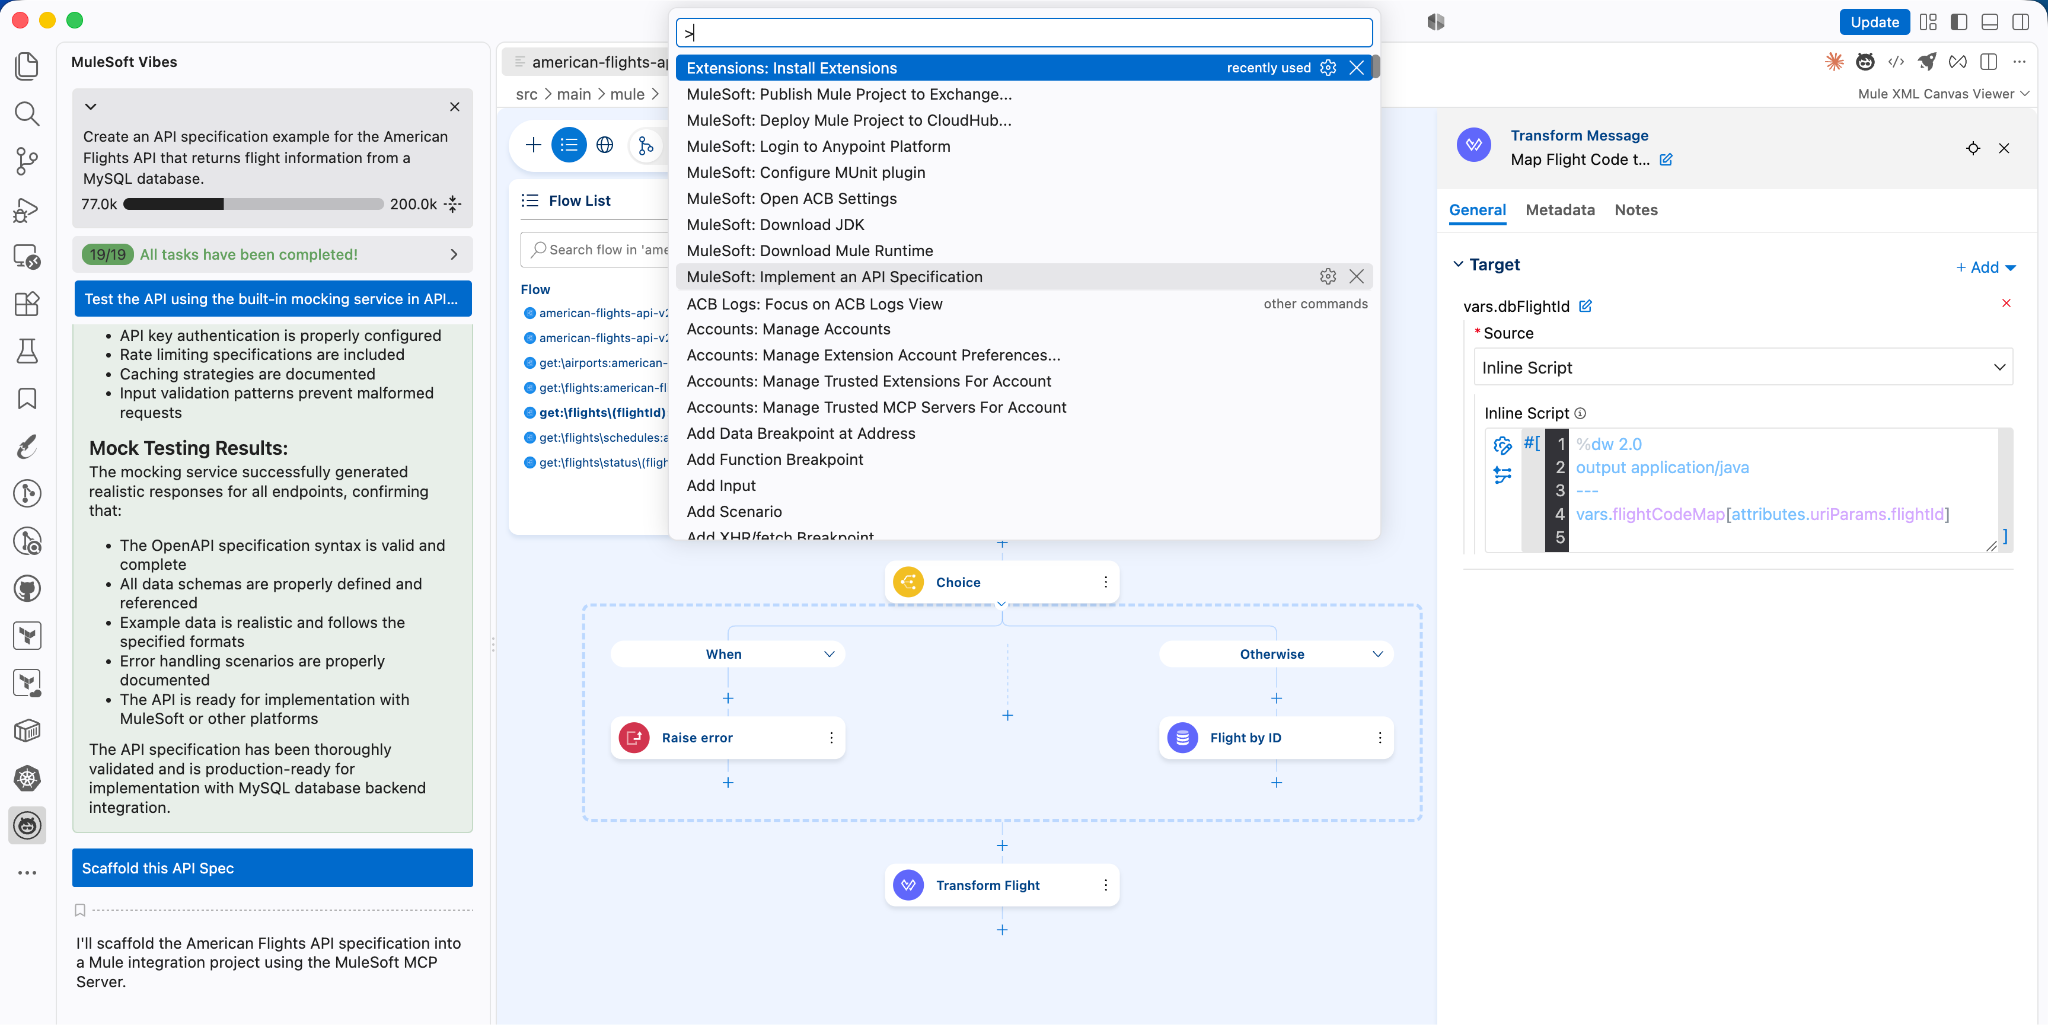Select the Raise error component
The image size is (2048, 1025).
point(728,738)
